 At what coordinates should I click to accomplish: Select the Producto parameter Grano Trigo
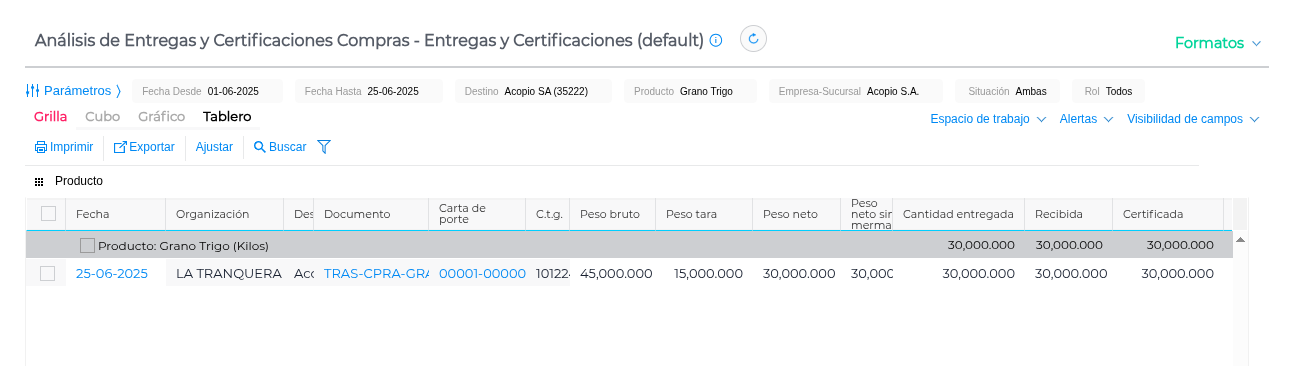(x=690, y=91)
